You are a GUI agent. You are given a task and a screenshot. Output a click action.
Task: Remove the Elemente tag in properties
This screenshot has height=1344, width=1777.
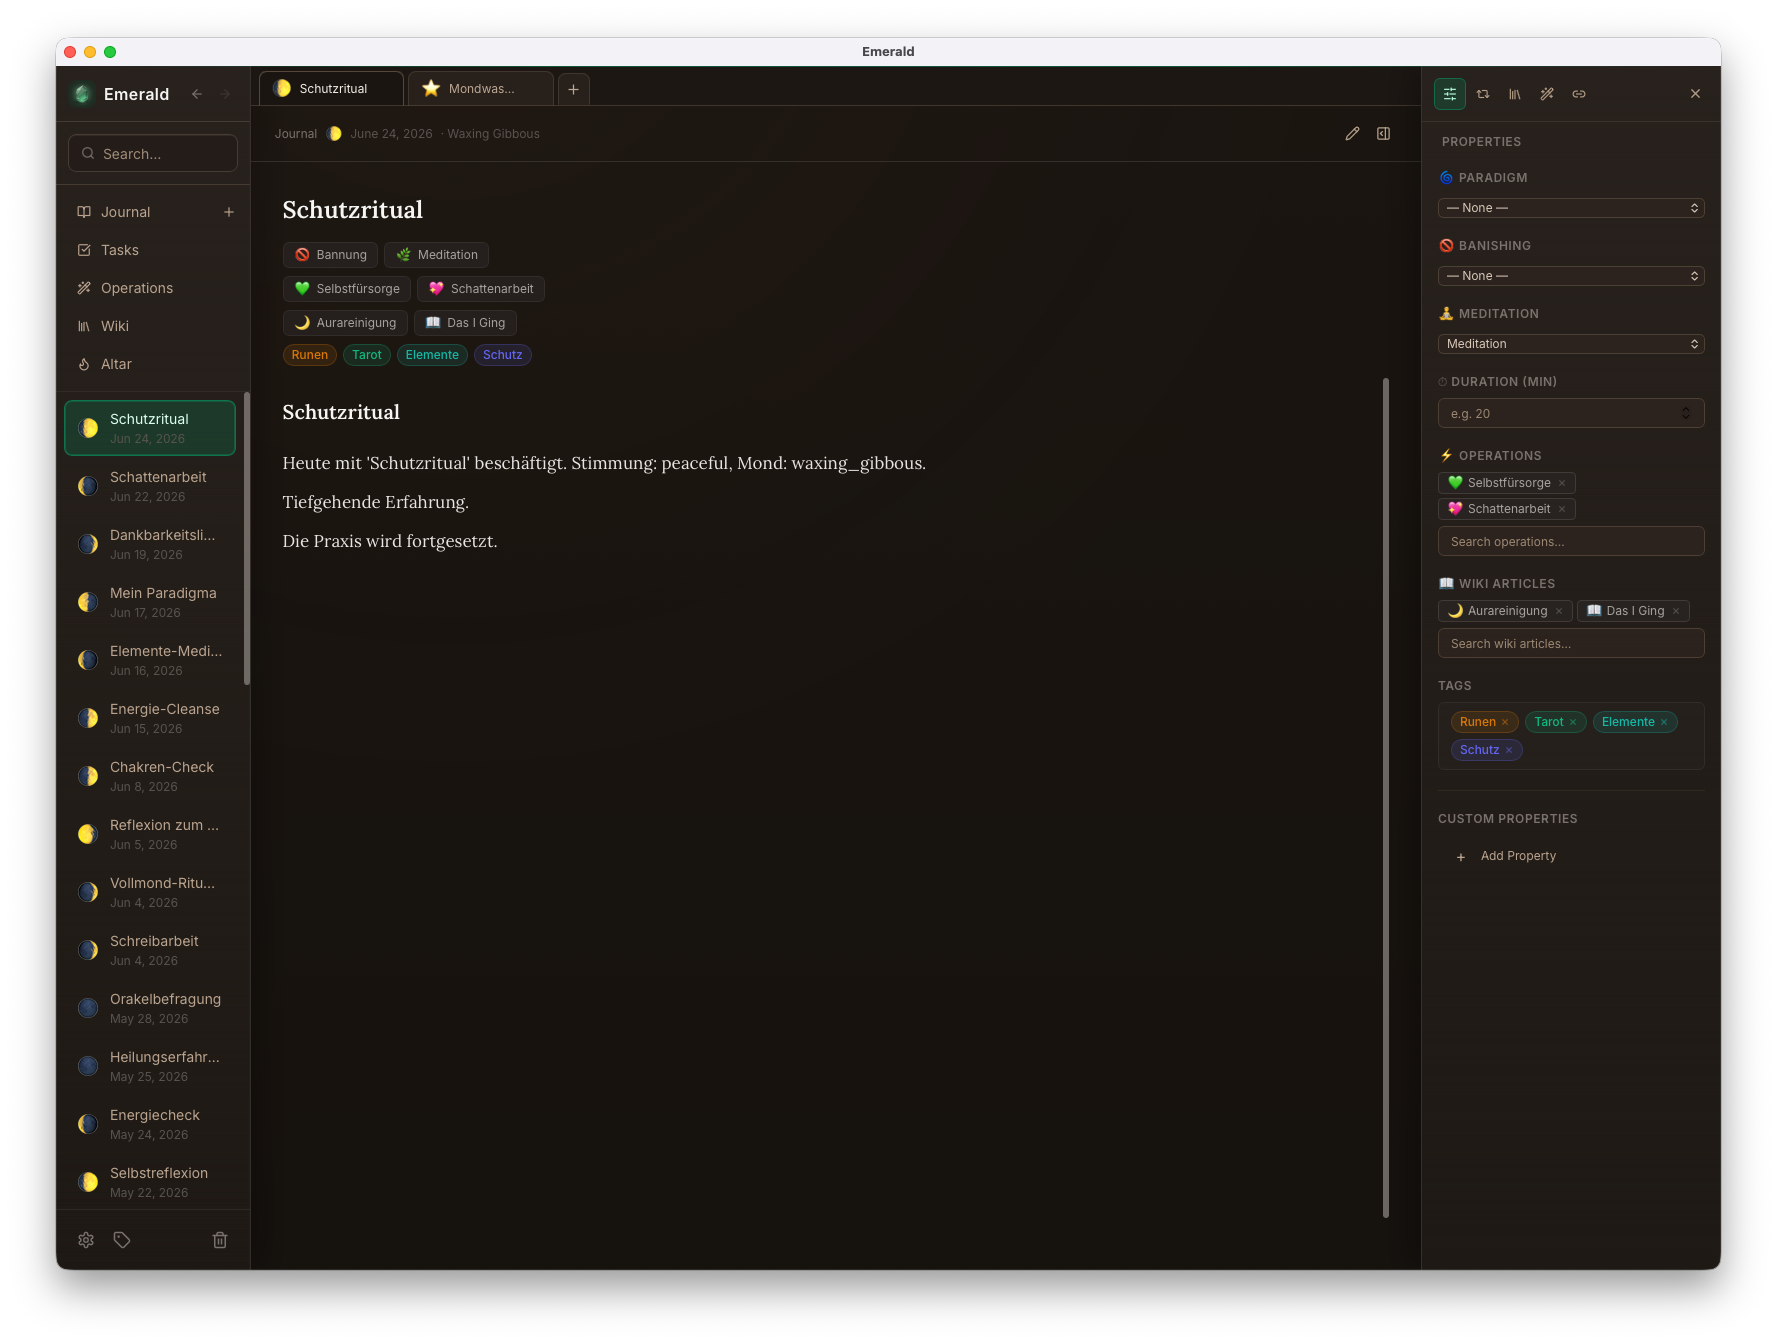point(1664,722)
